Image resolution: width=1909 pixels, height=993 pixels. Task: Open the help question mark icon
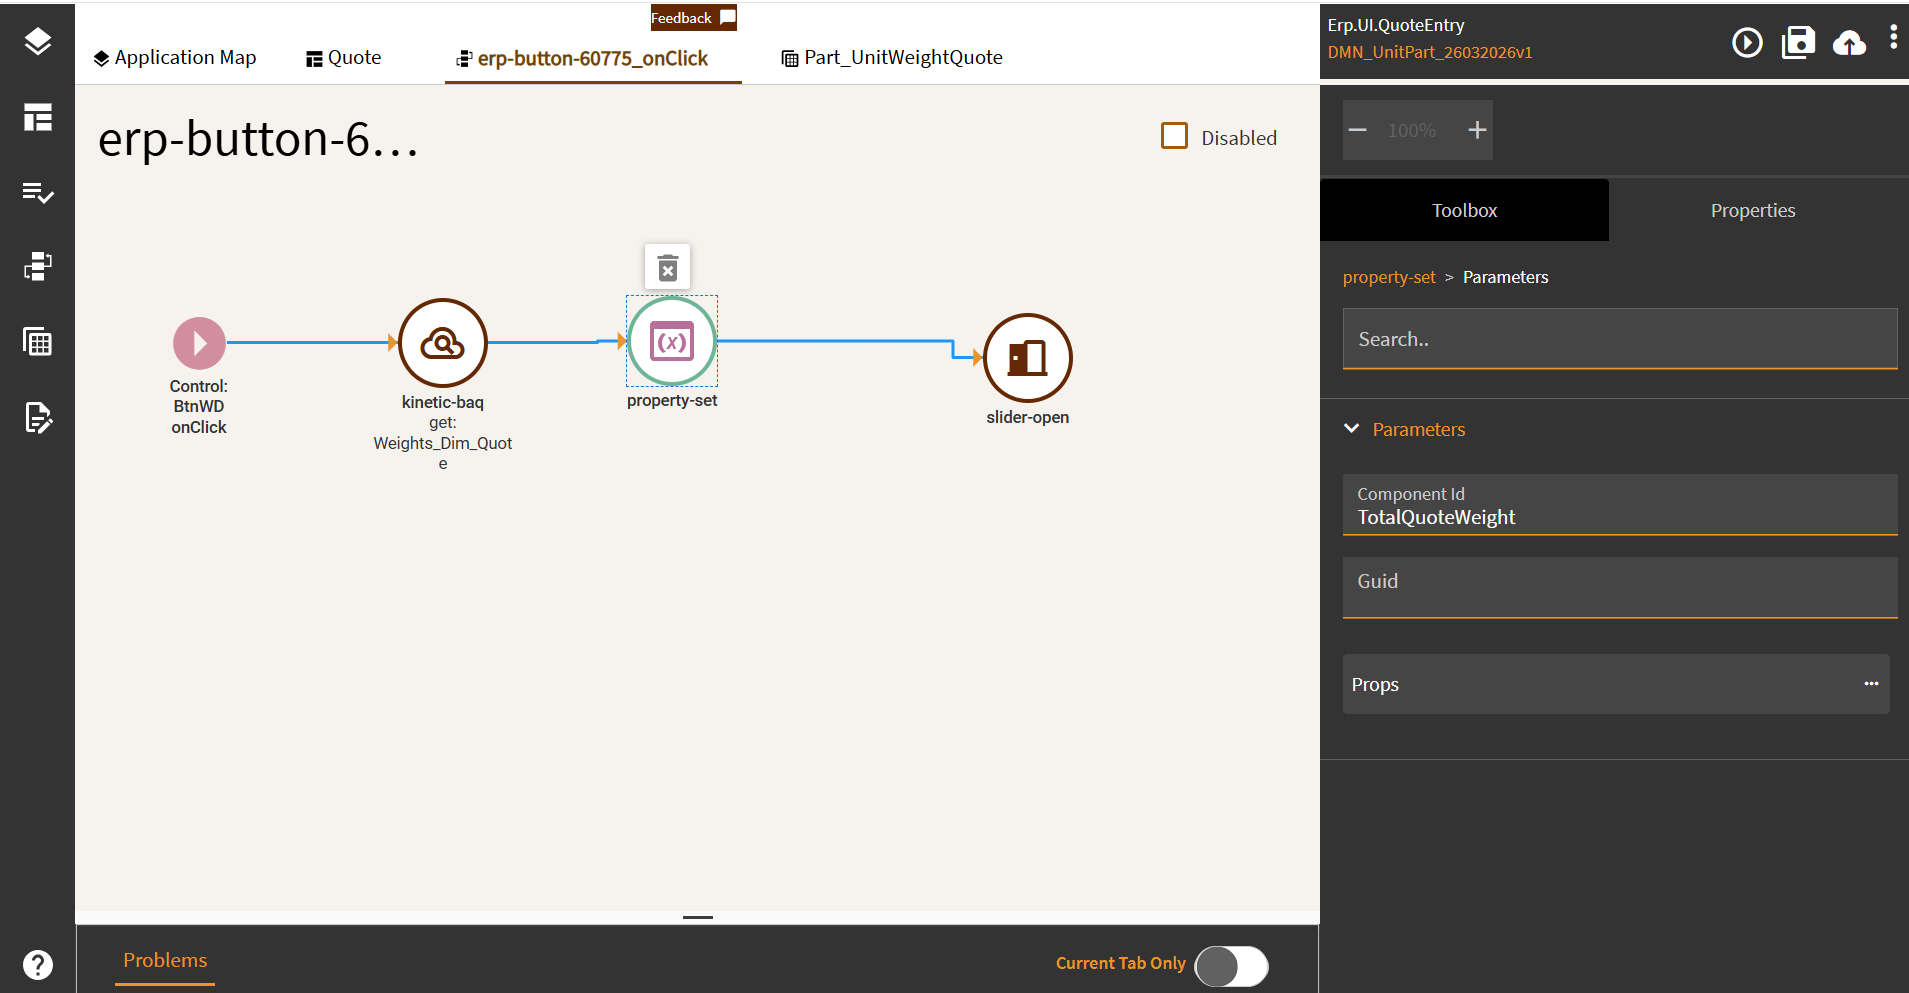click(38, 965)
